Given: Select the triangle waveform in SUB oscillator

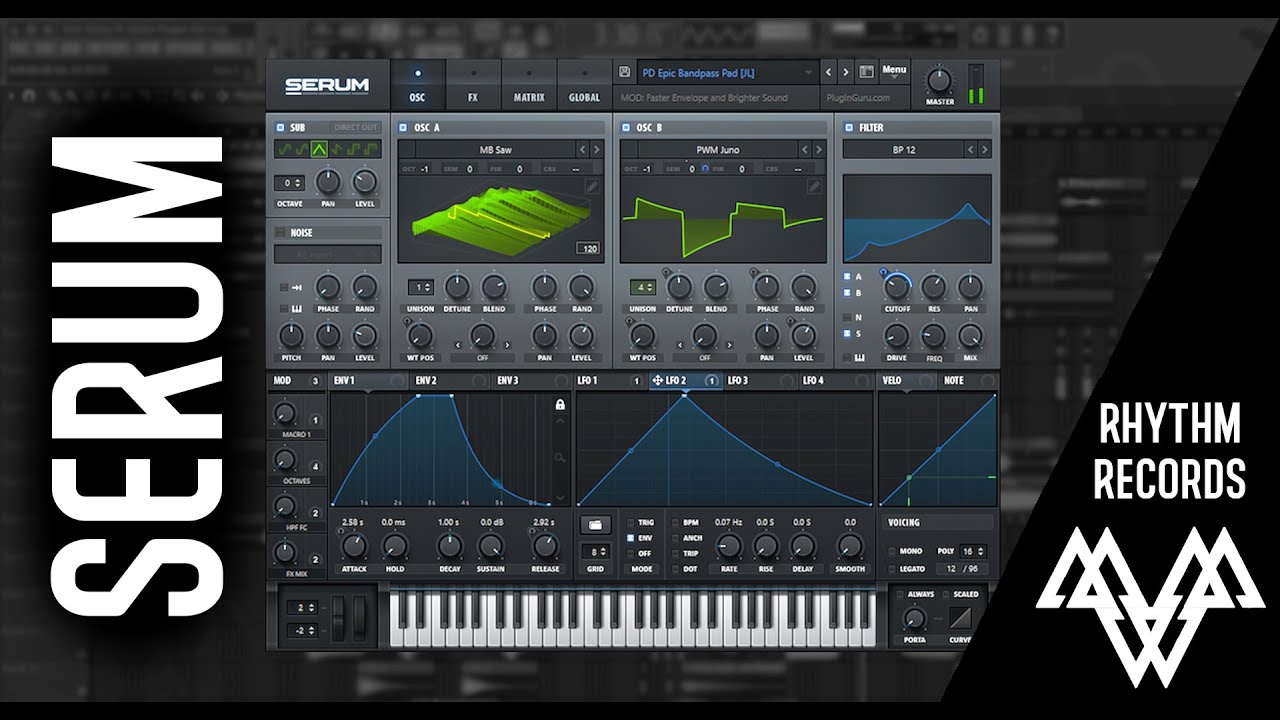Looking at the screenshot, I should pos(319,150).
